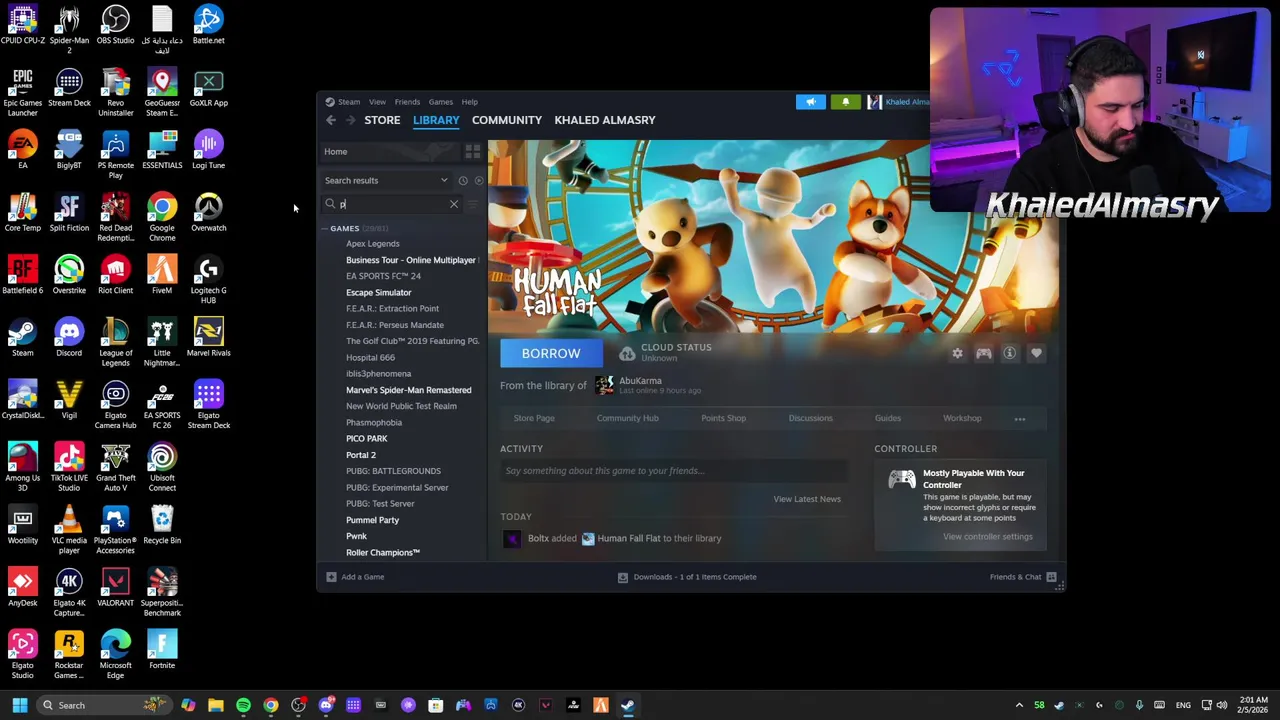Focus the library search field
The image size is (1280, 720).
(392, 204)
